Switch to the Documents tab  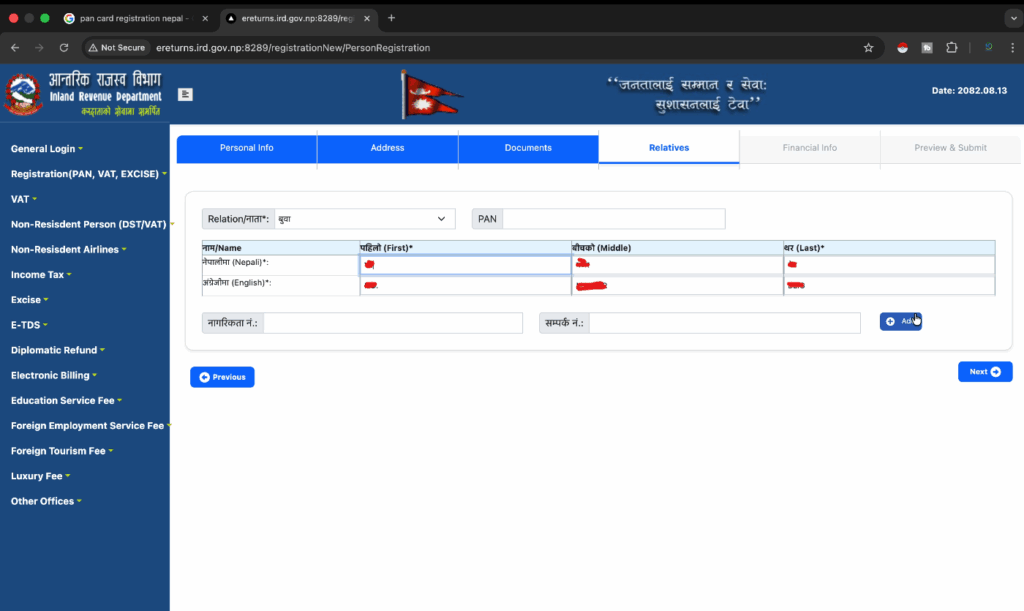coord(528,148)
